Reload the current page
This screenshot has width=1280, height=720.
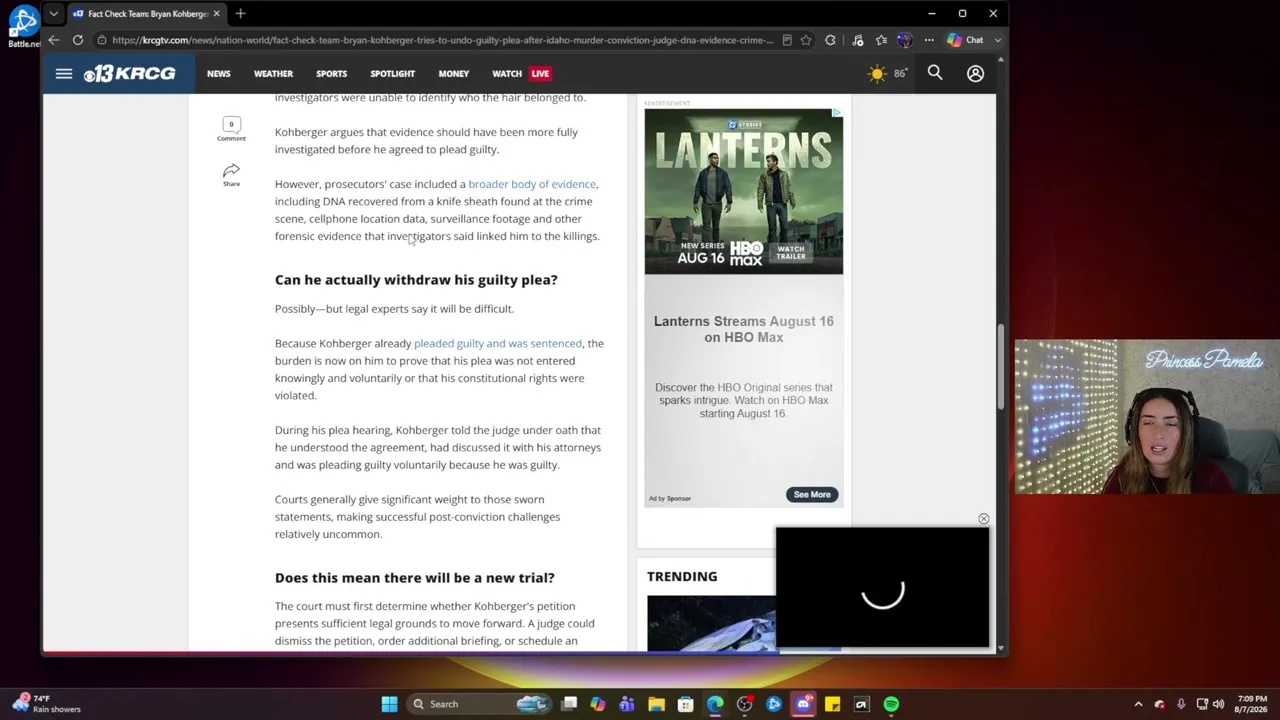[78, 40]
